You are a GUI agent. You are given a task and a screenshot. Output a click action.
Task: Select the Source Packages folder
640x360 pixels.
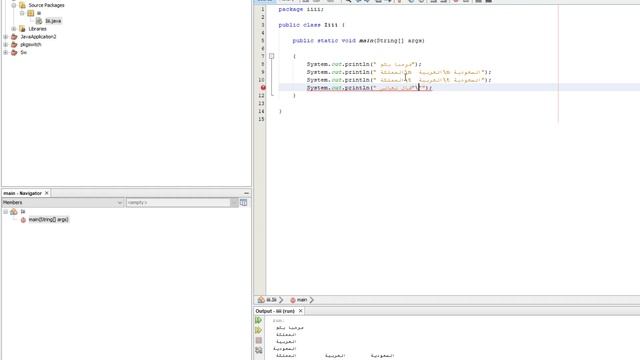pyautogui.click(x=46, y=5)
